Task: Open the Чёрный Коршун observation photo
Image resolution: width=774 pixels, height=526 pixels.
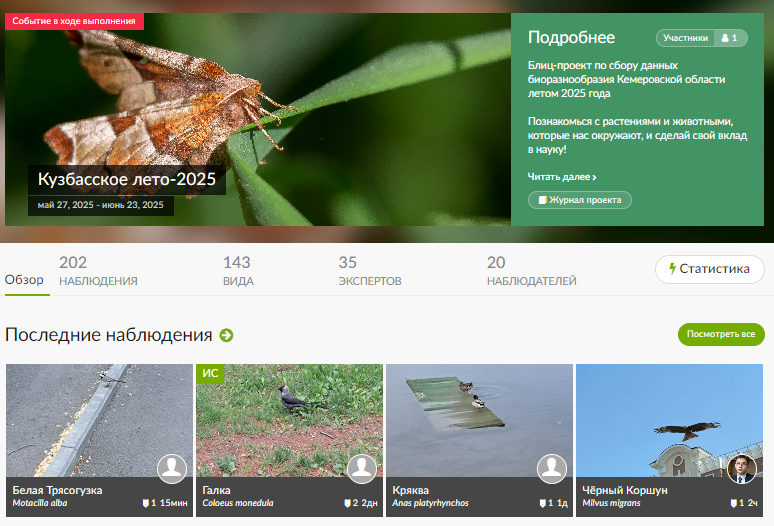Action: pos(669,420)
